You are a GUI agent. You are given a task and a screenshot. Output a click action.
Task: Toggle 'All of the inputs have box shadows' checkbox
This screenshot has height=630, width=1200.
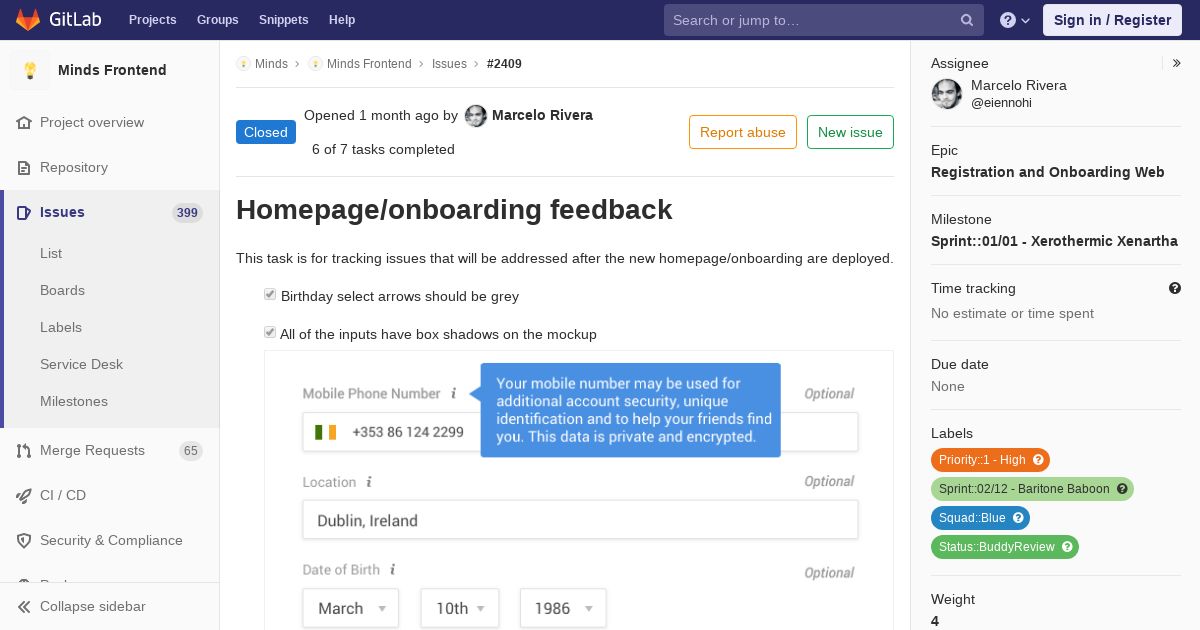pos(270,333)
